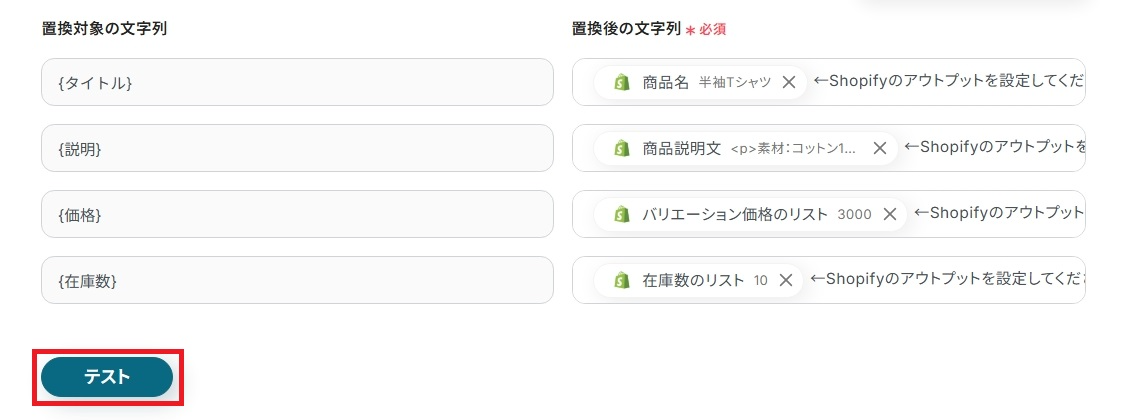Focus the {タイトル} input field
The width and height of the screenshot is (1145, 420).
click(297, 82)
